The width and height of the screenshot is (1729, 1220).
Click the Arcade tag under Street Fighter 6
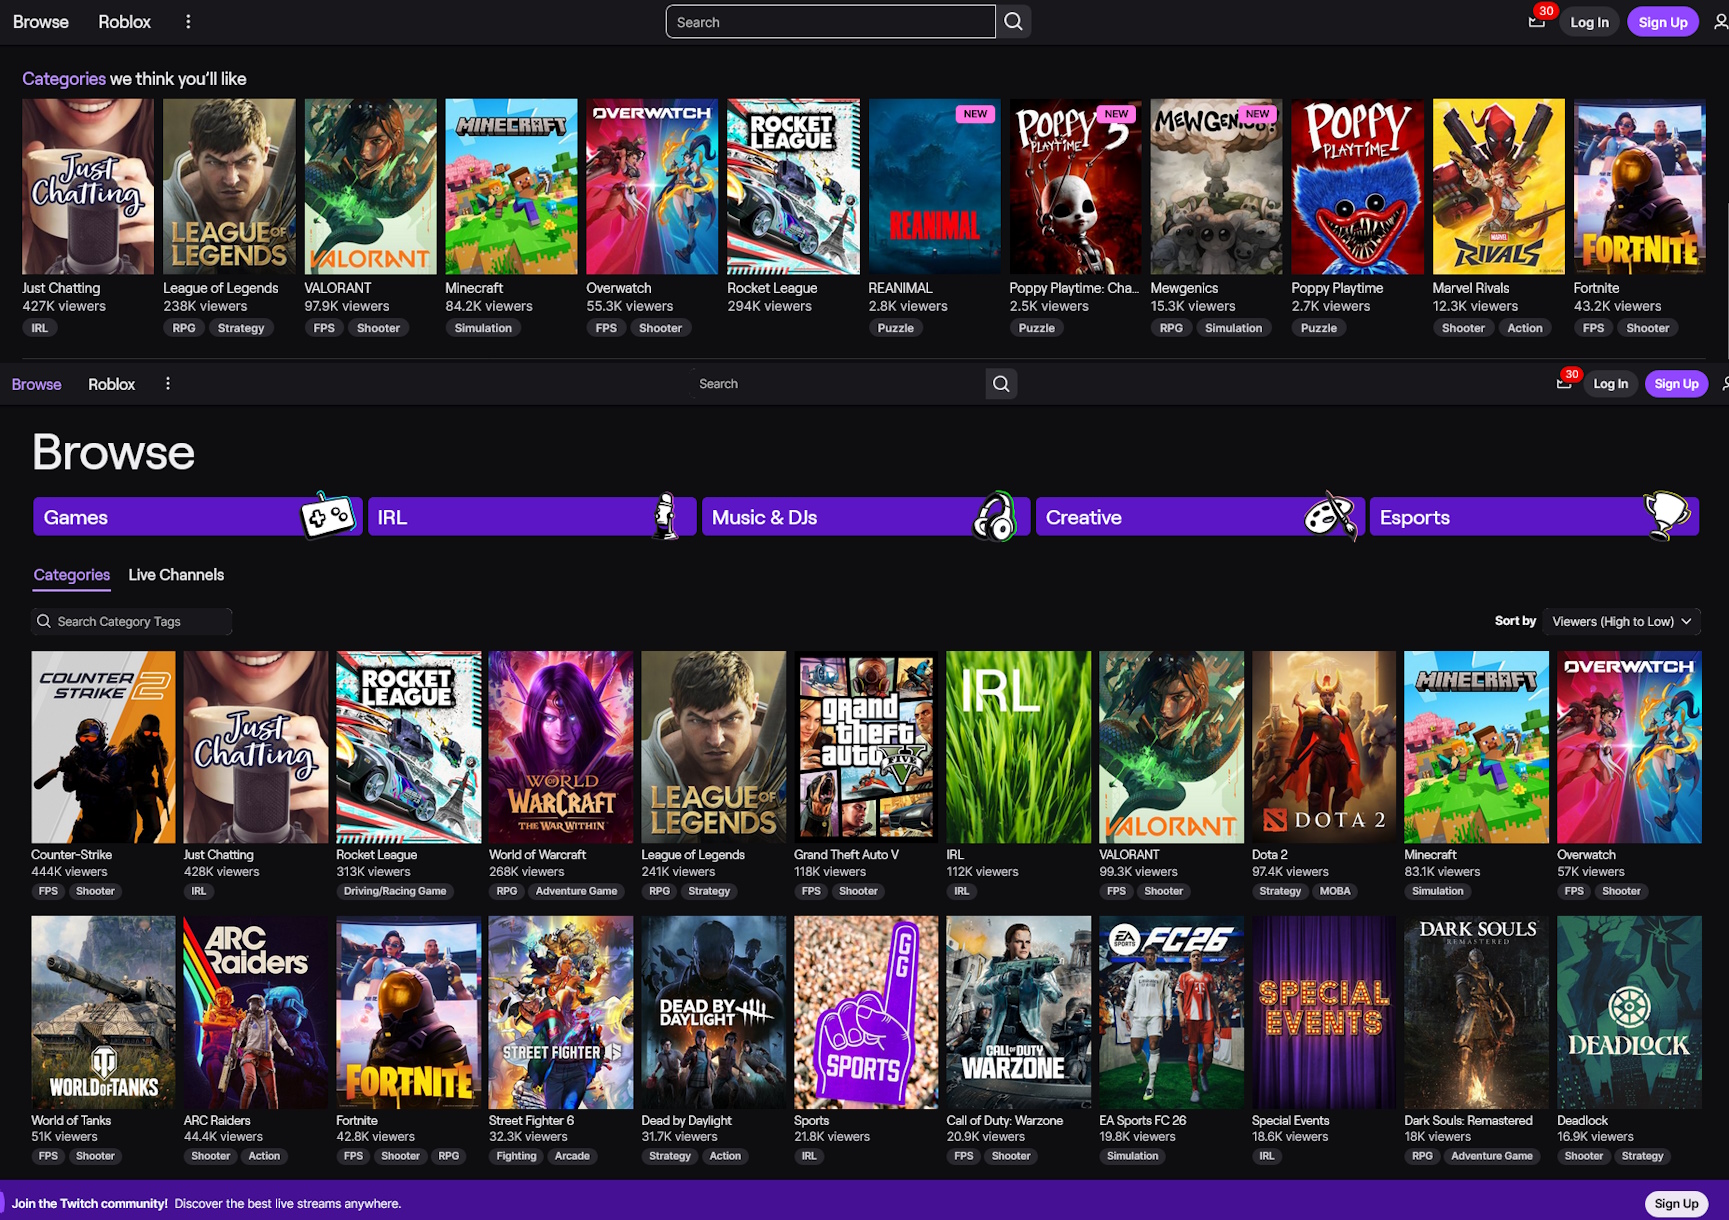(572, 1156)
